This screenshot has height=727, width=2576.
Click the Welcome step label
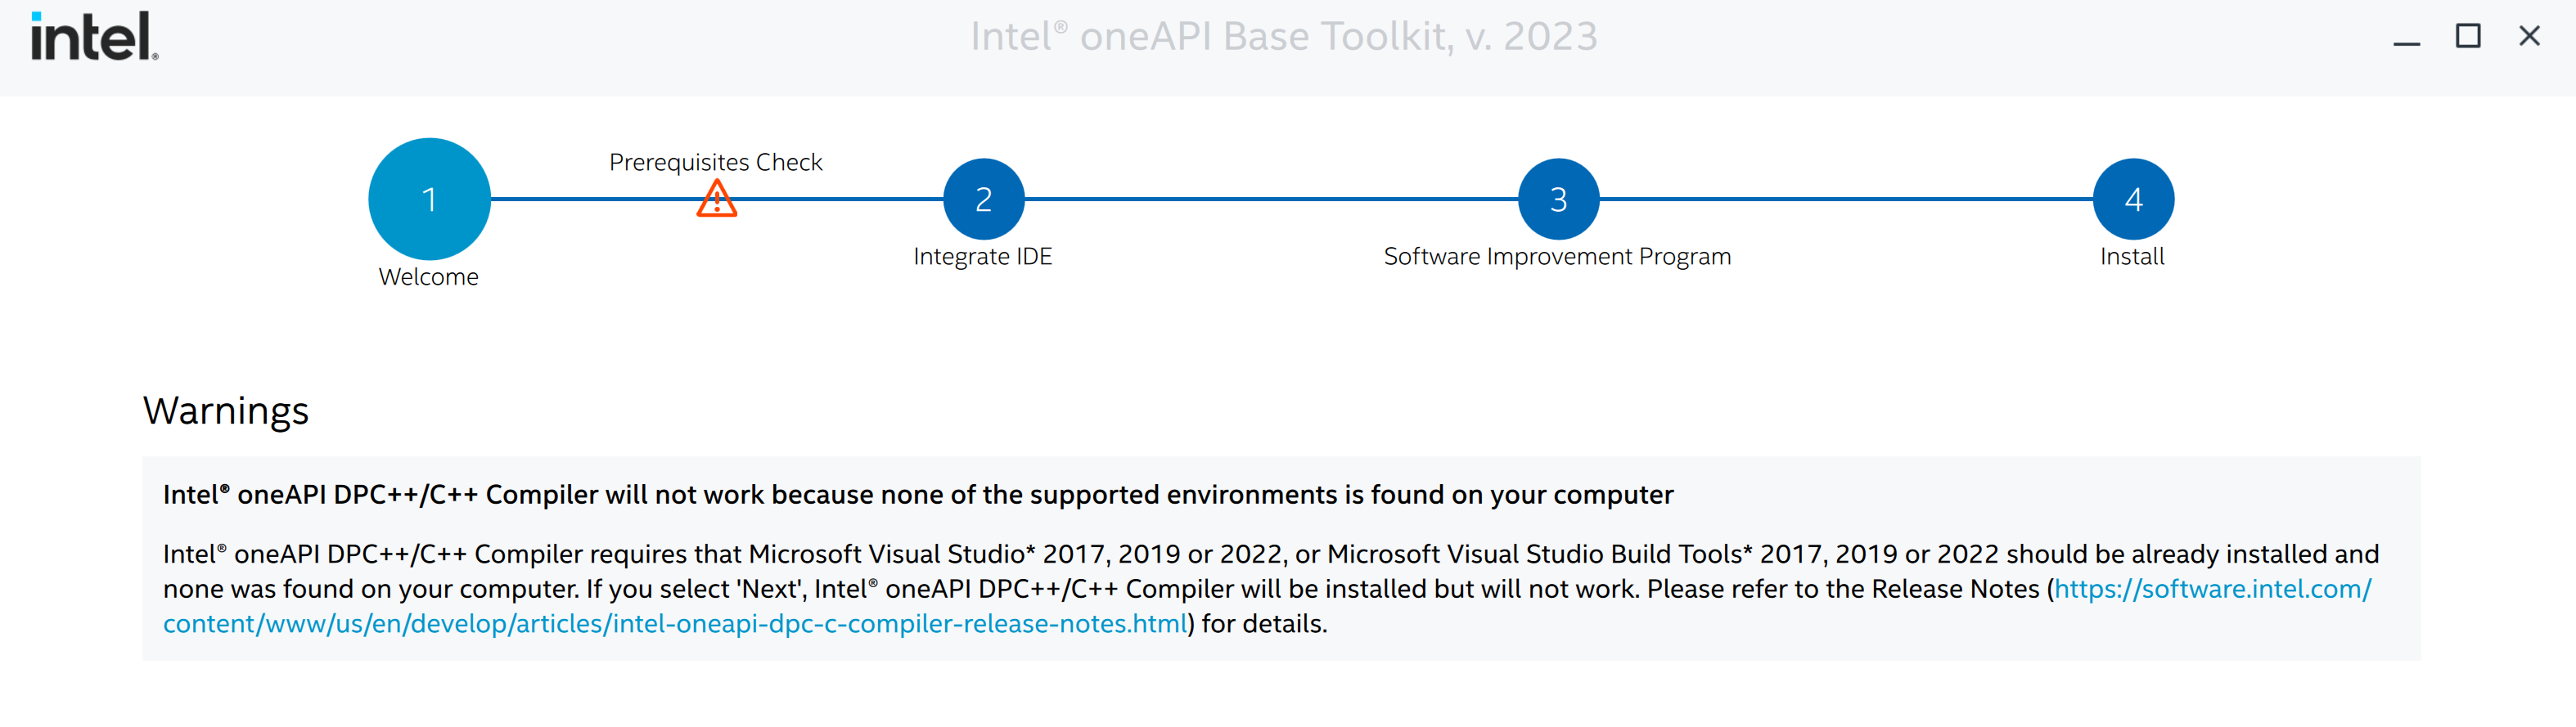(x=428, y=277)
